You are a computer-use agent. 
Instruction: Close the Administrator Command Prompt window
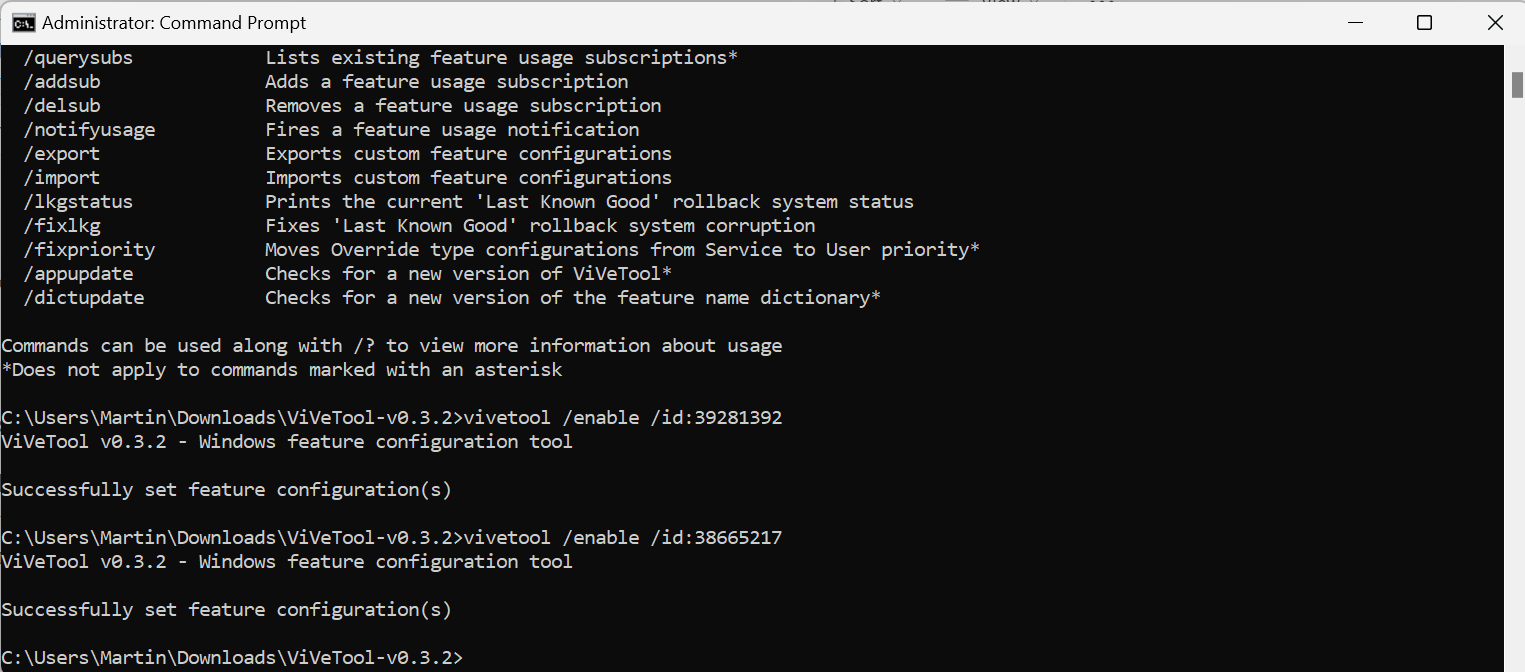point(1494,22)
